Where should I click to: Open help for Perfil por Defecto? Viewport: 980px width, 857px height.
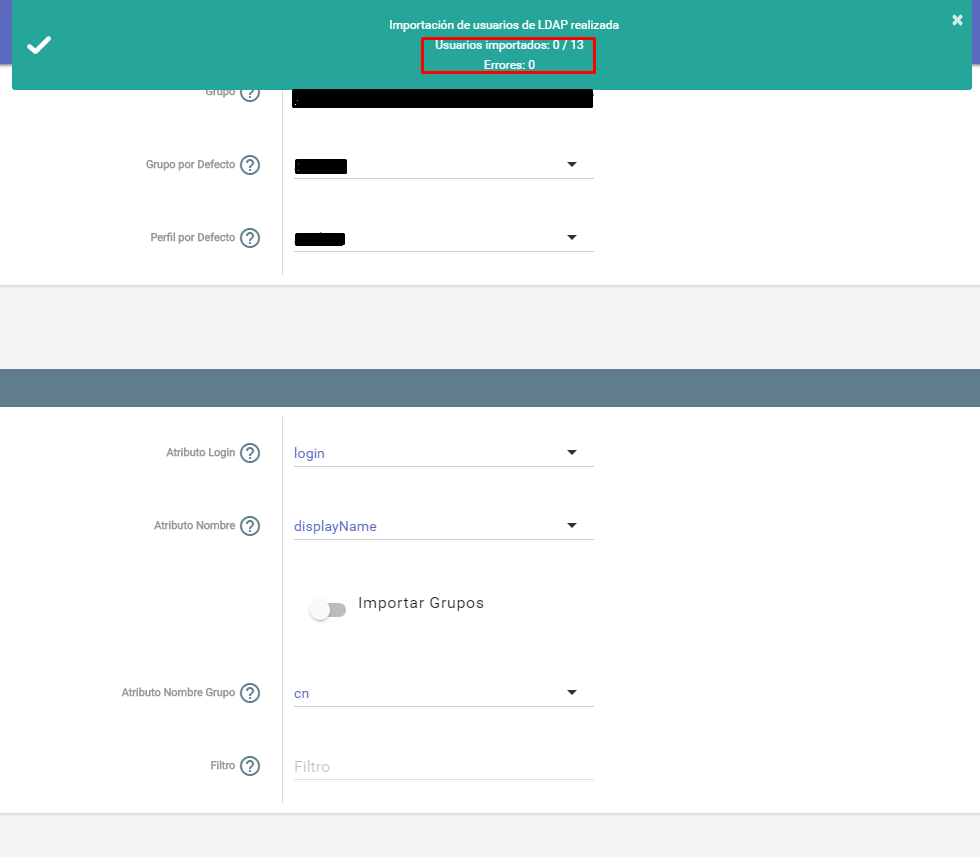(x=251, y=237)
